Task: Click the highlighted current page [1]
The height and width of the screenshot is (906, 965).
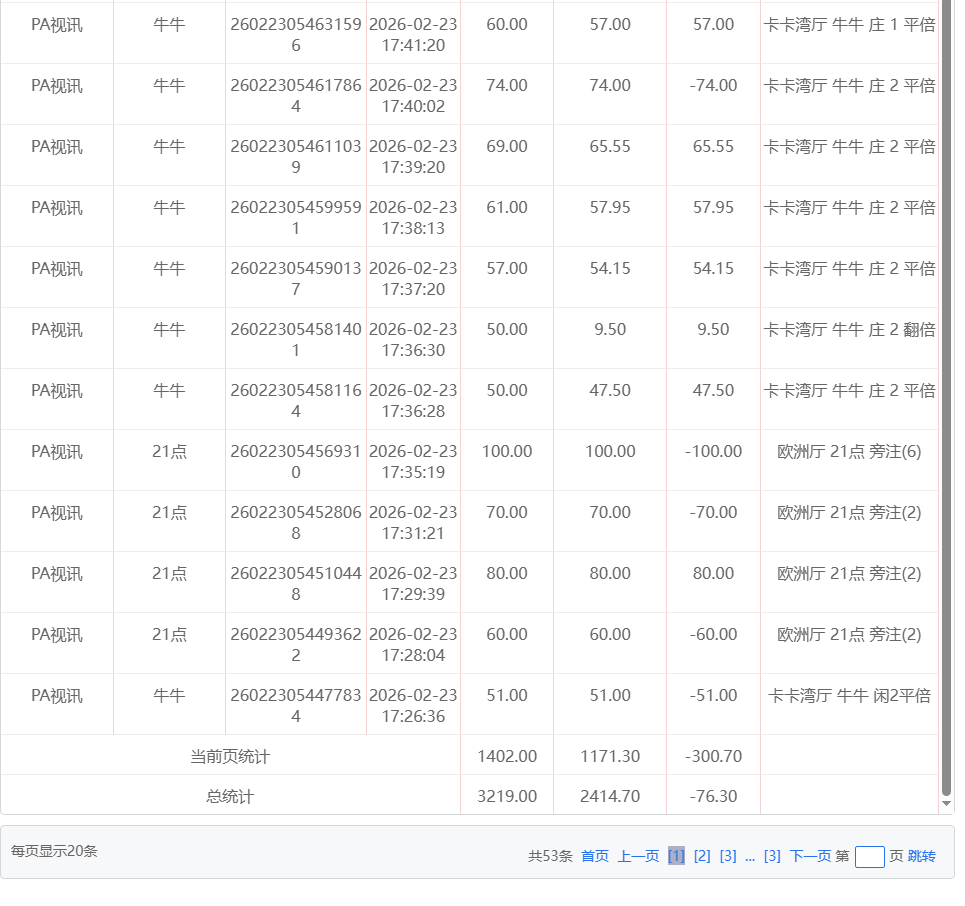Action: 676,856
